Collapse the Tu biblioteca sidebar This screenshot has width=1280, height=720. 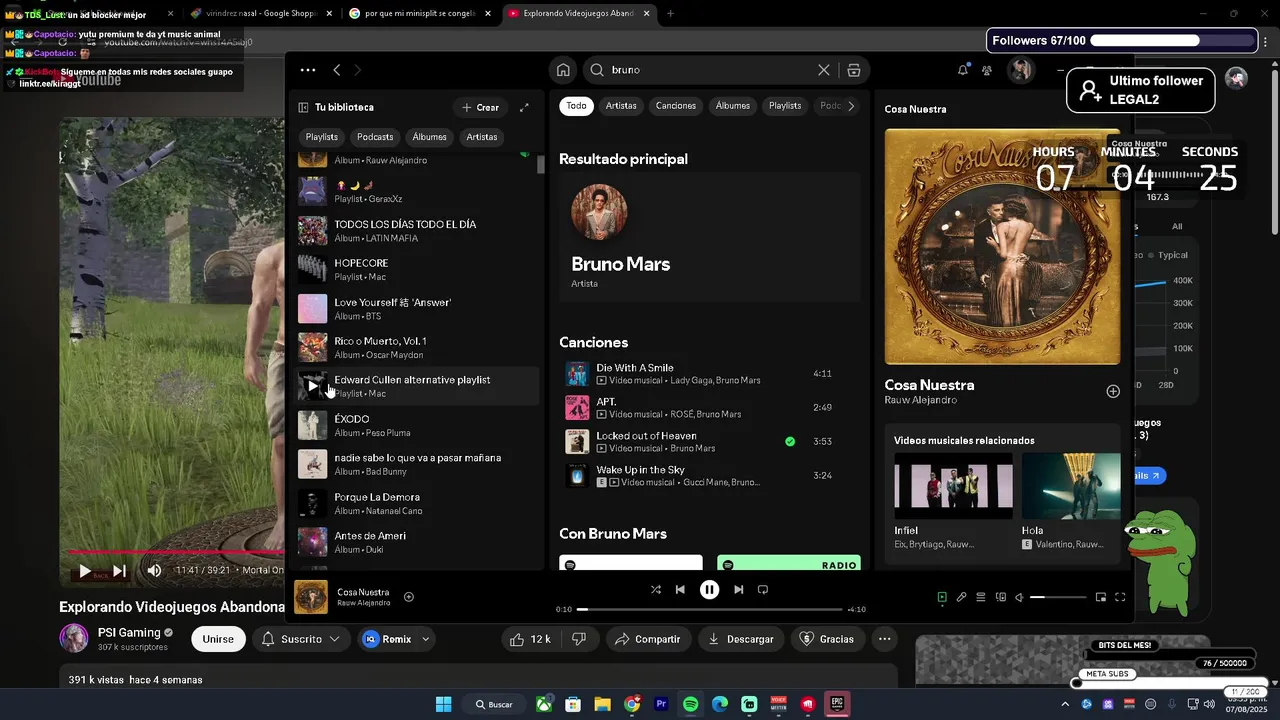(303, 107)
